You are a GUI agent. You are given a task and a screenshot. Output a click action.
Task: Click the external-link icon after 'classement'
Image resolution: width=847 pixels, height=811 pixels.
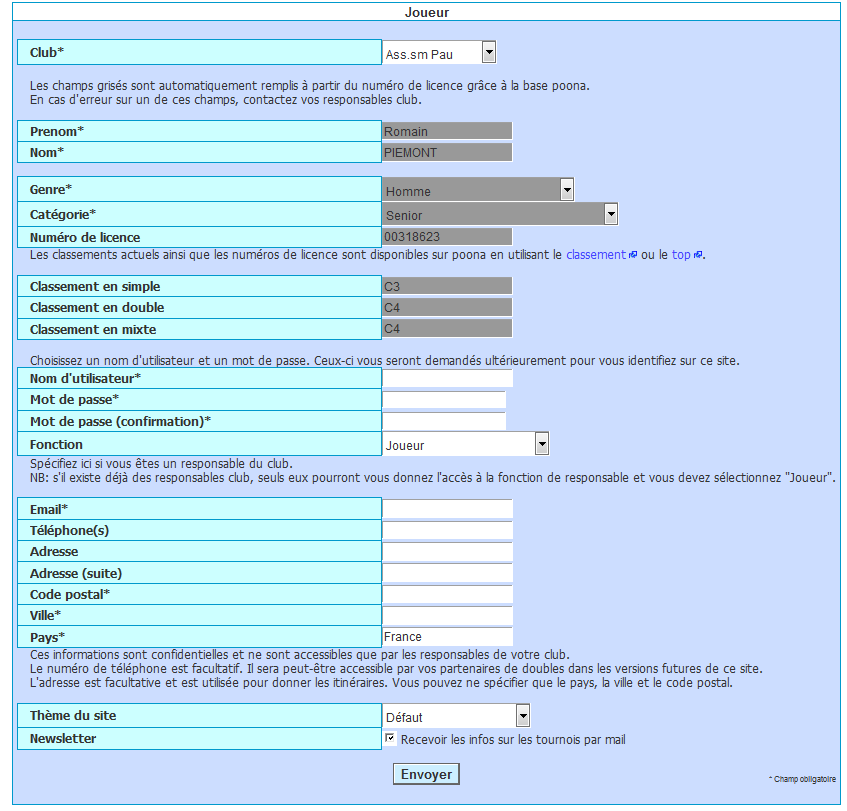pos(633,255)
